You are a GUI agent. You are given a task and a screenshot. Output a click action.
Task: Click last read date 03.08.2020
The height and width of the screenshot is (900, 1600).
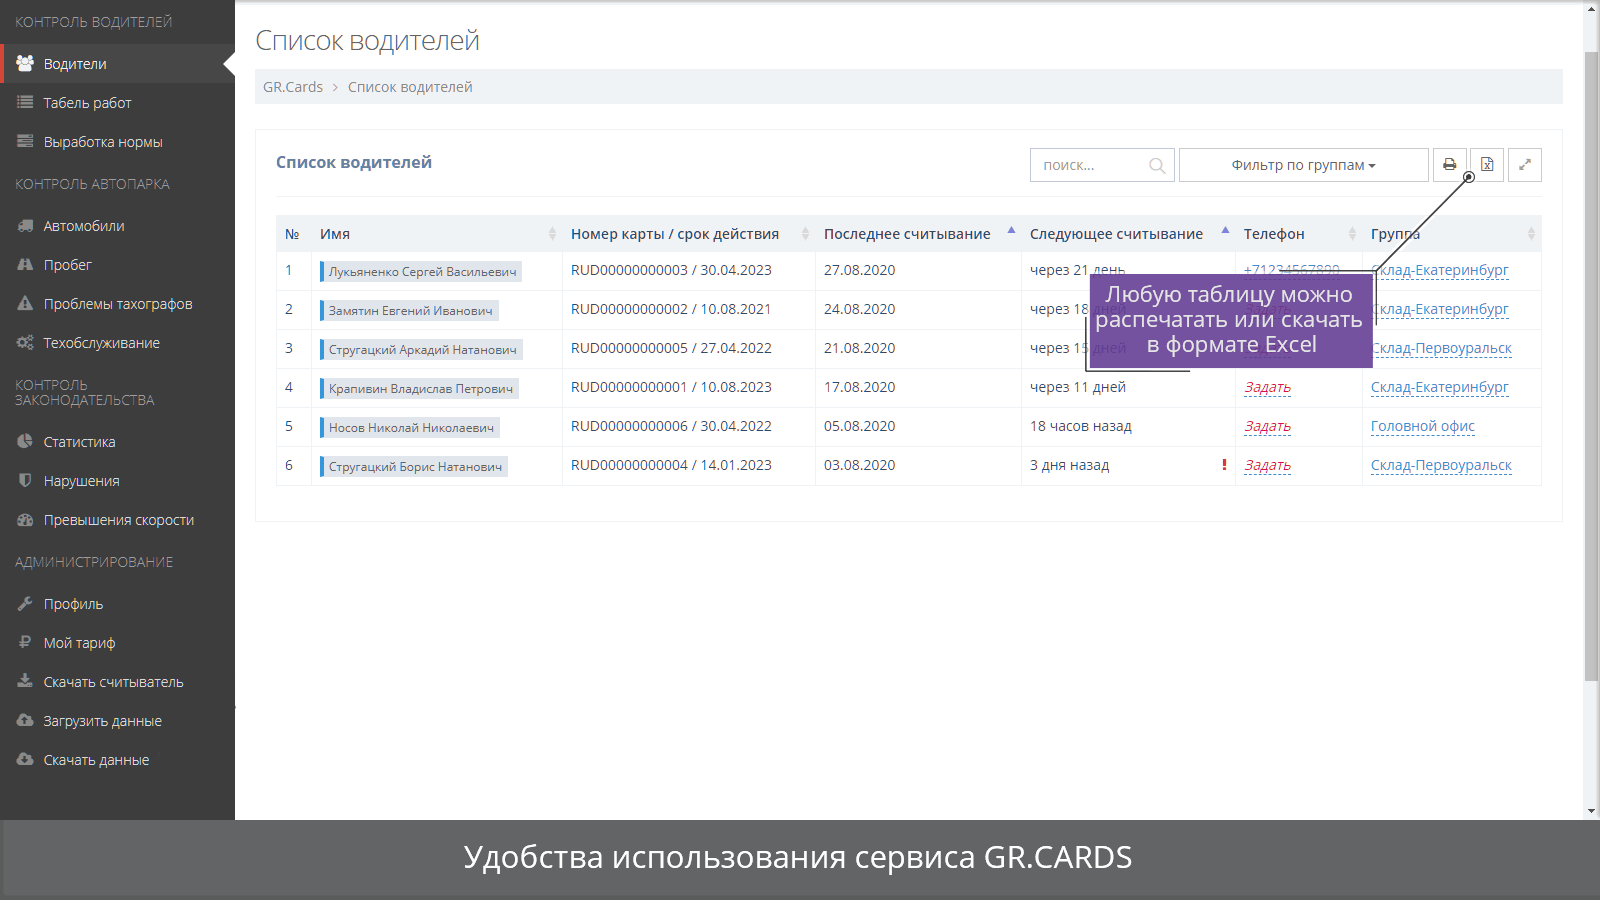coord(859,465)
